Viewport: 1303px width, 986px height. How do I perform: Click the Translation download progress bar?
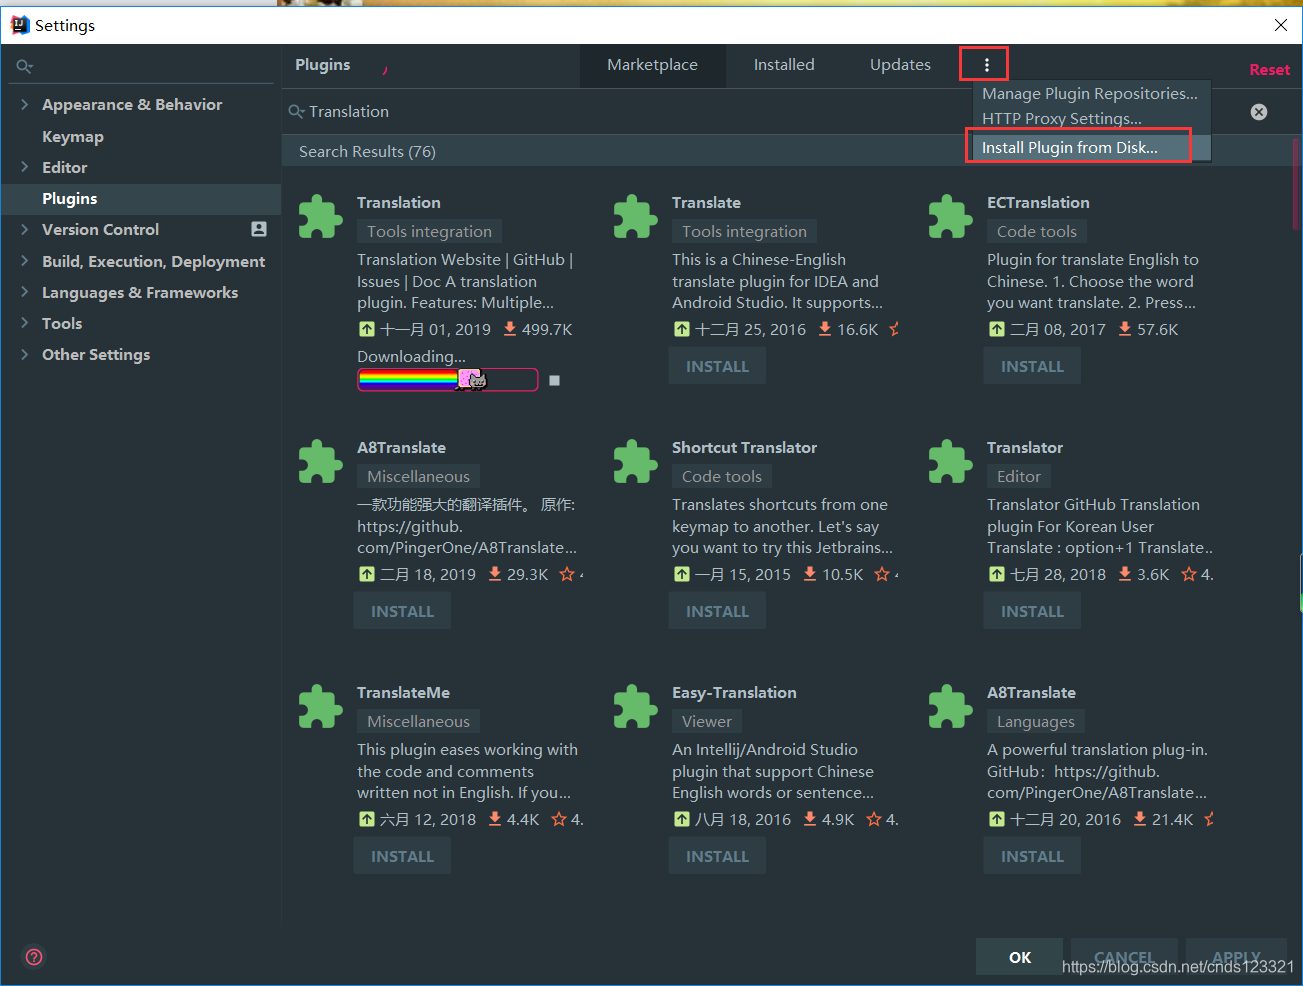coord(448,380)
